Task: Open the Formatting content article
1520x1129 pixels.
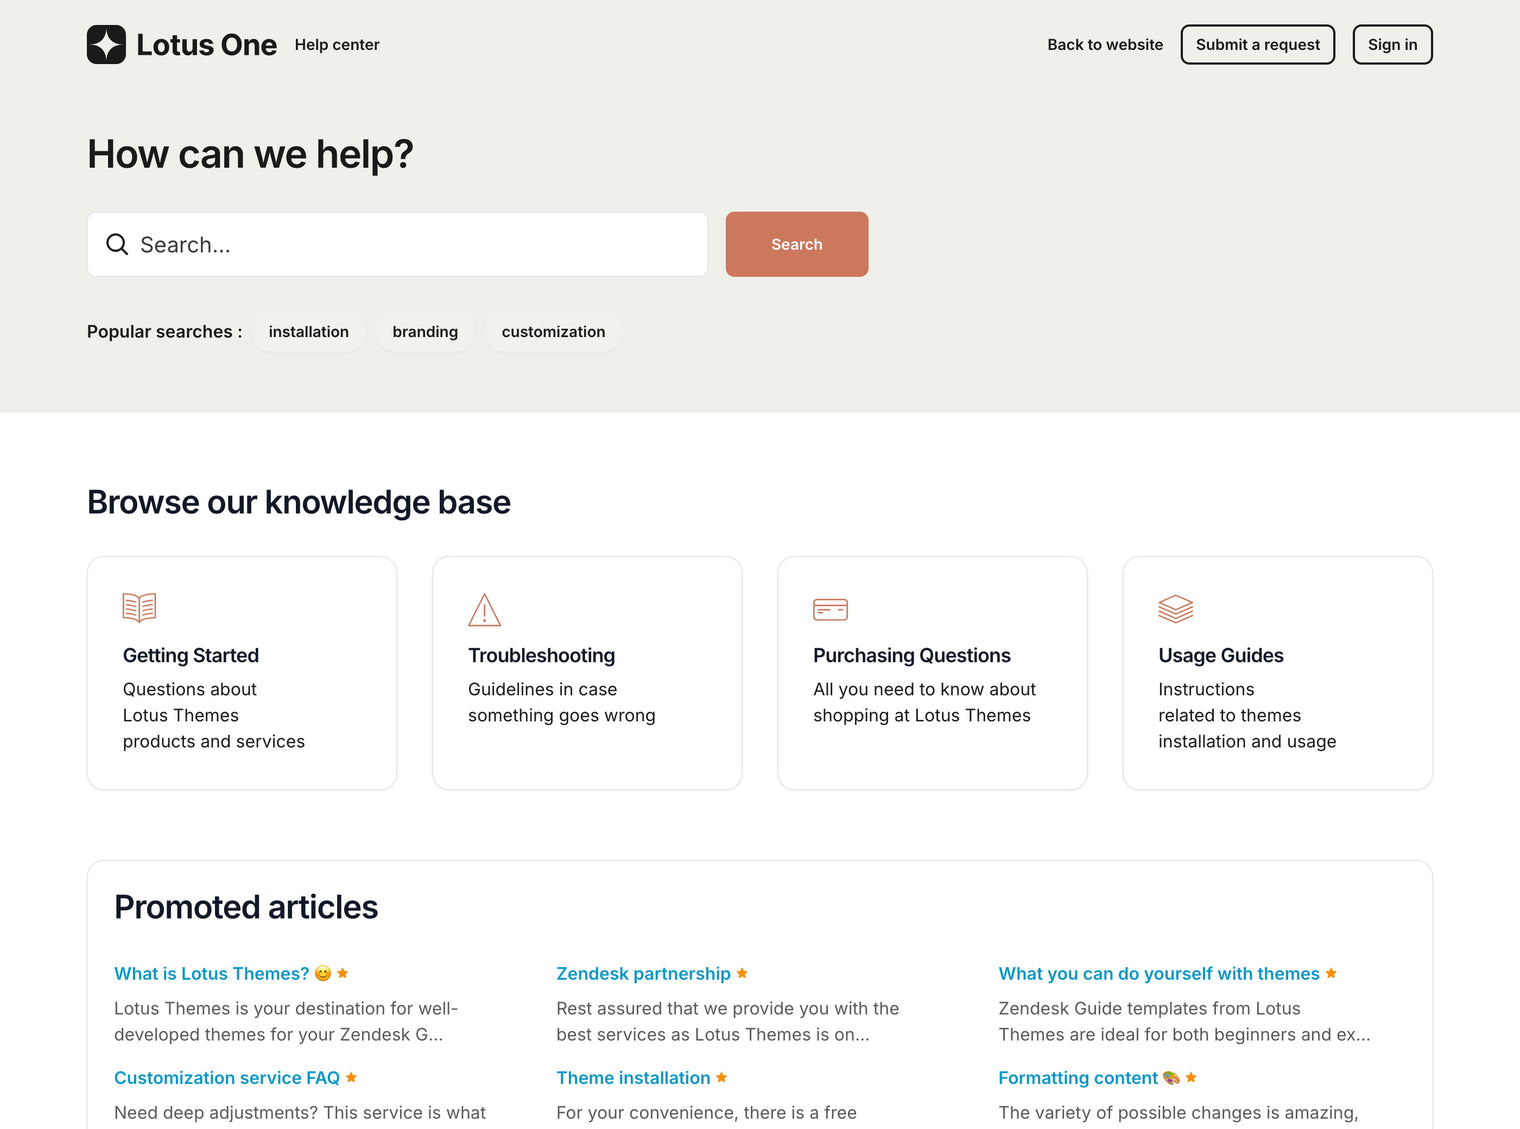Action: coord(1078,1078)
